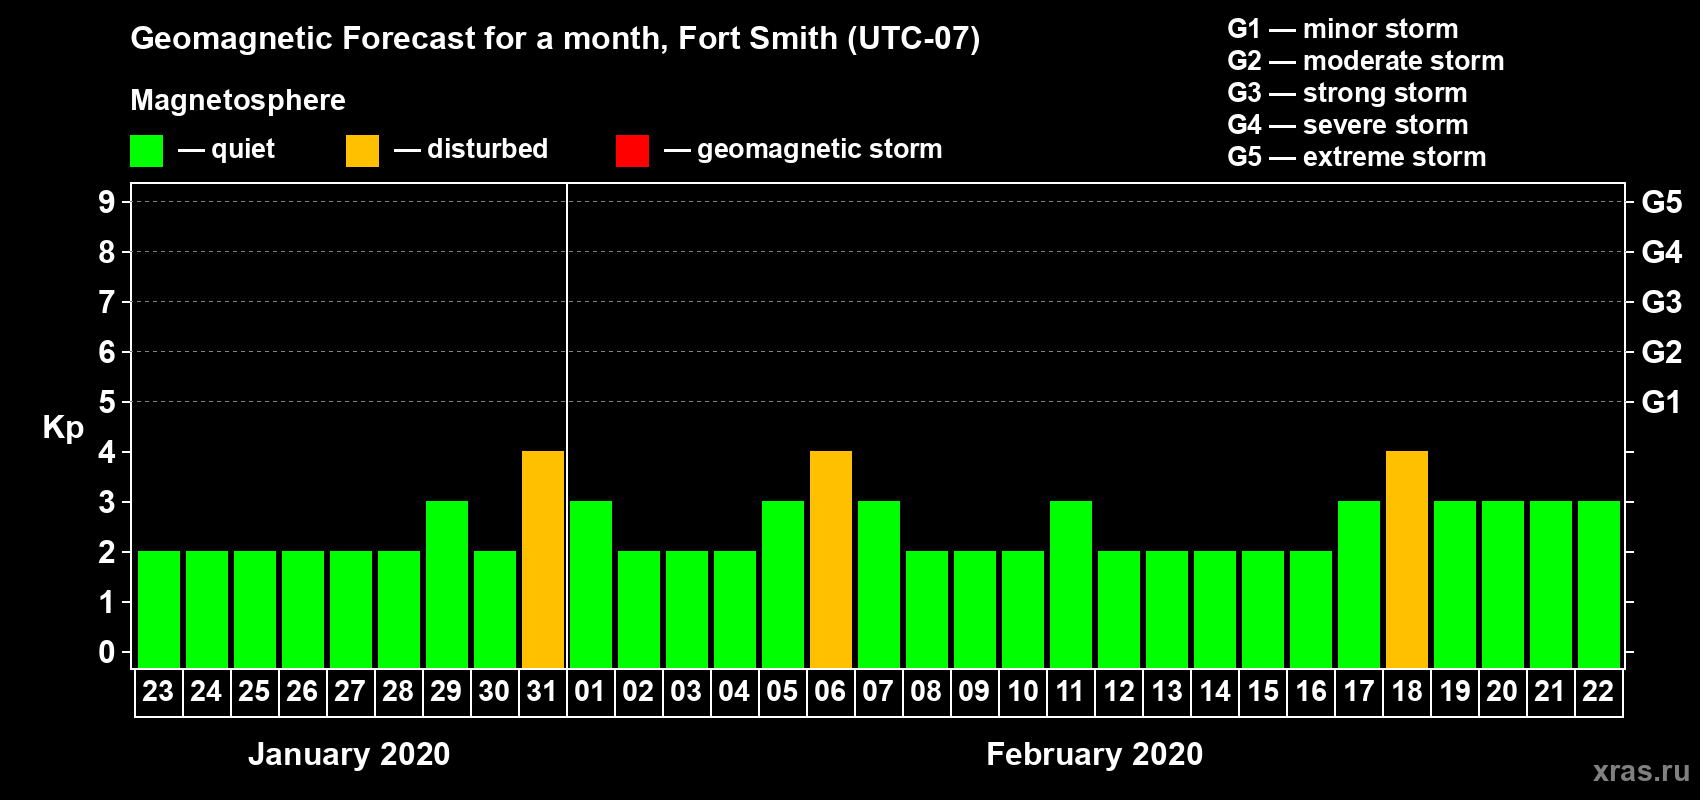Click the chart title Geomagnetic Forecast text
1700x800 pixels.
coord(555,39)
